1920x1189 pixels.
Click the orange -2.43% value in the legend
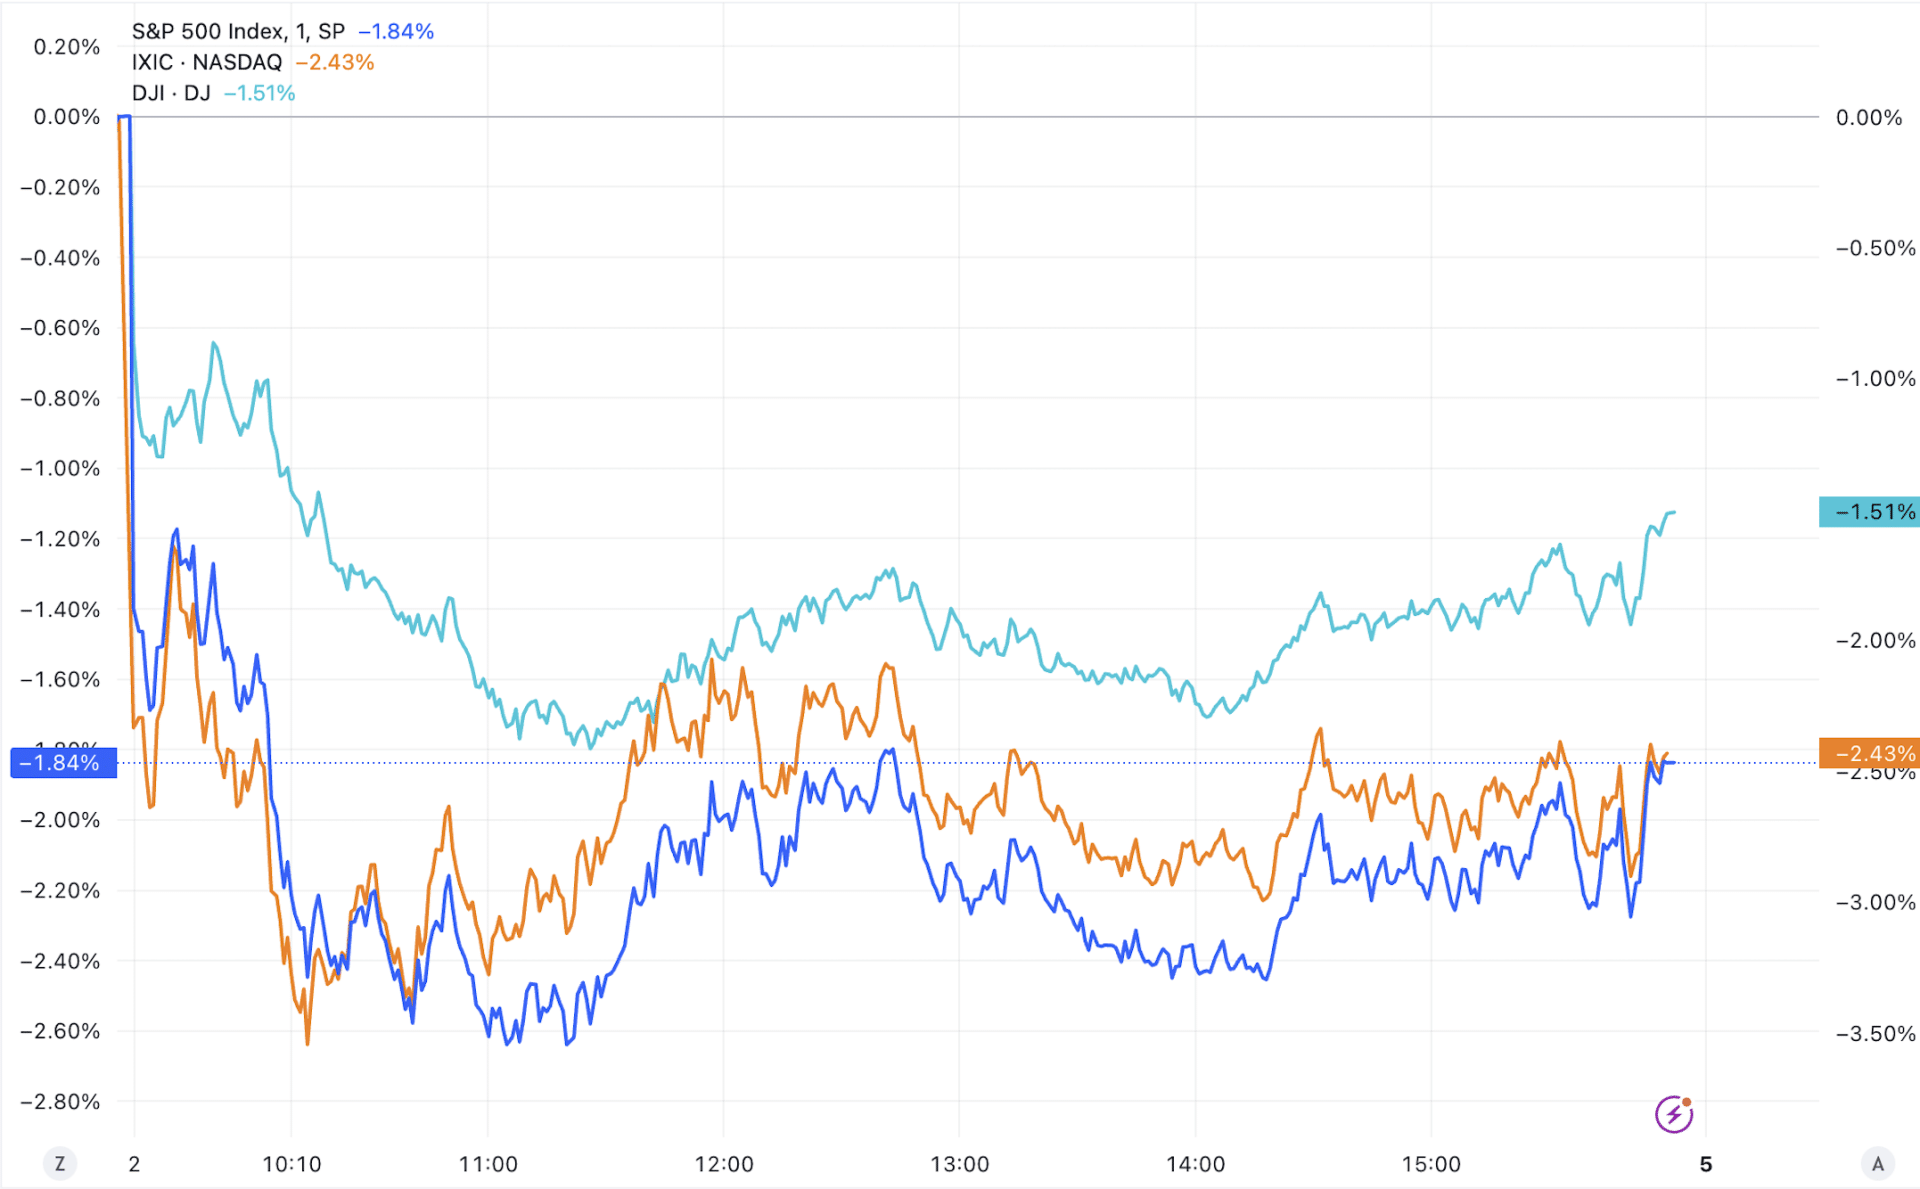(335, 62)
